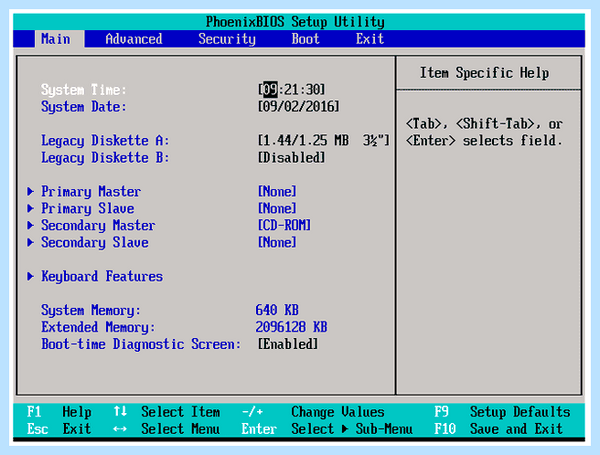Expand the Keyboard Features arrow

point(31,276)
